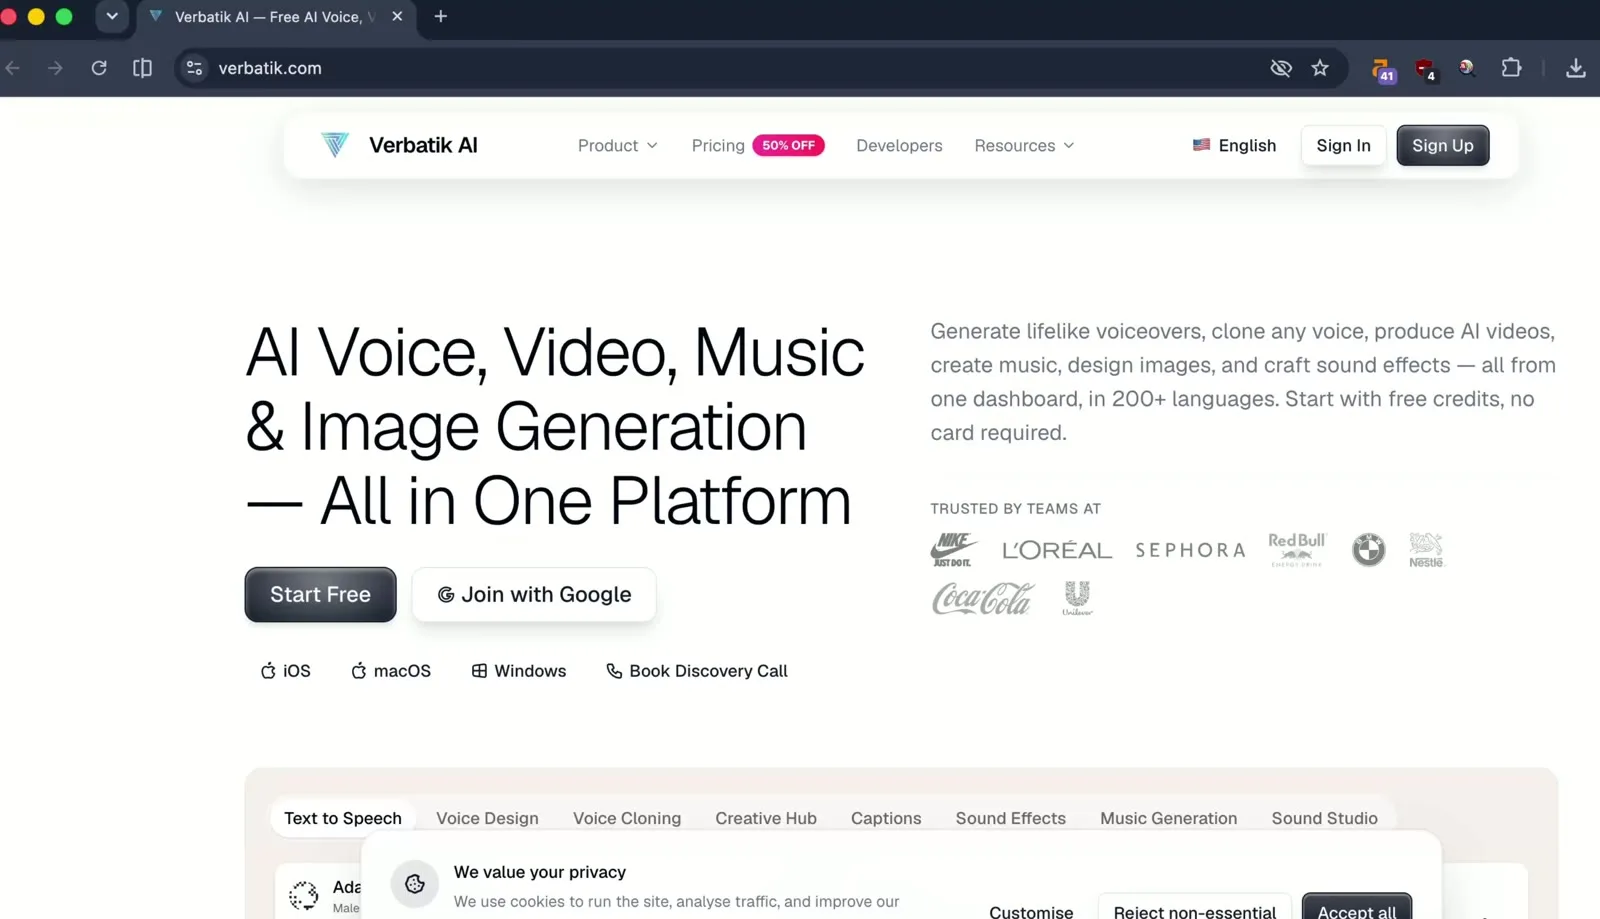Screen dimensions: 1600x919
Task: Click the cookie icon in privacy banner
Action: 415,884
